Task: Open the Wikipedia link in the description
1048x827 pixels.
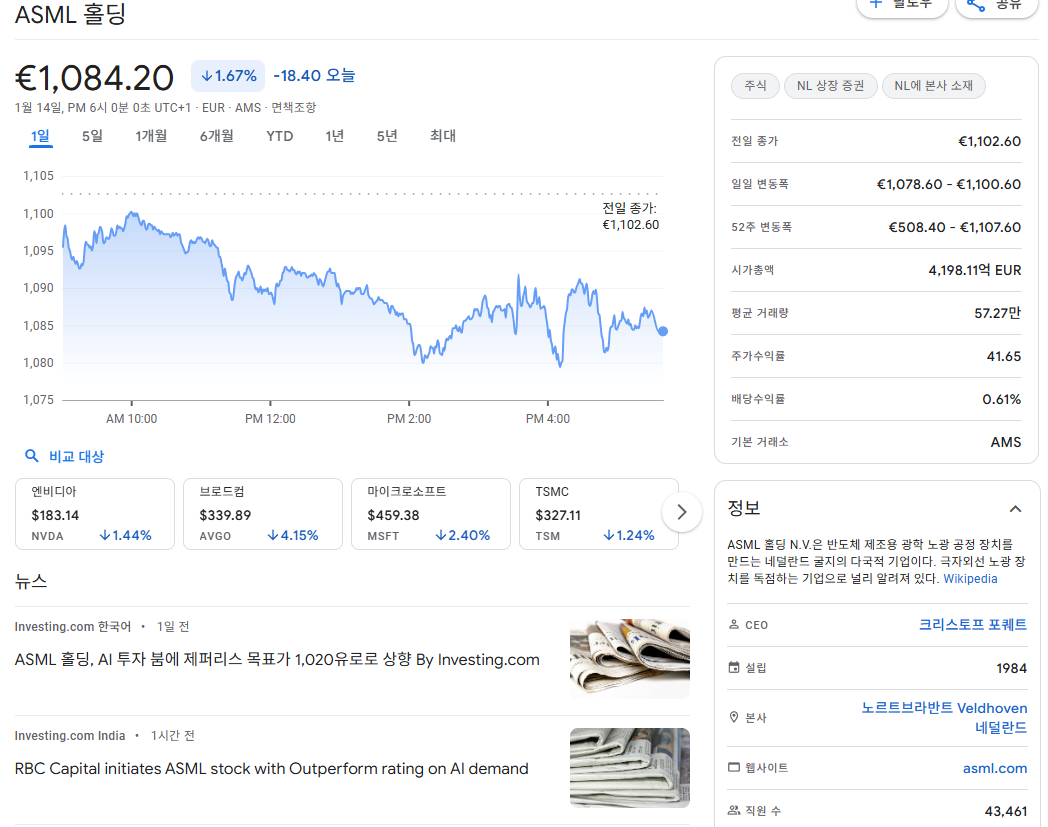Action: tap(970, 578)
